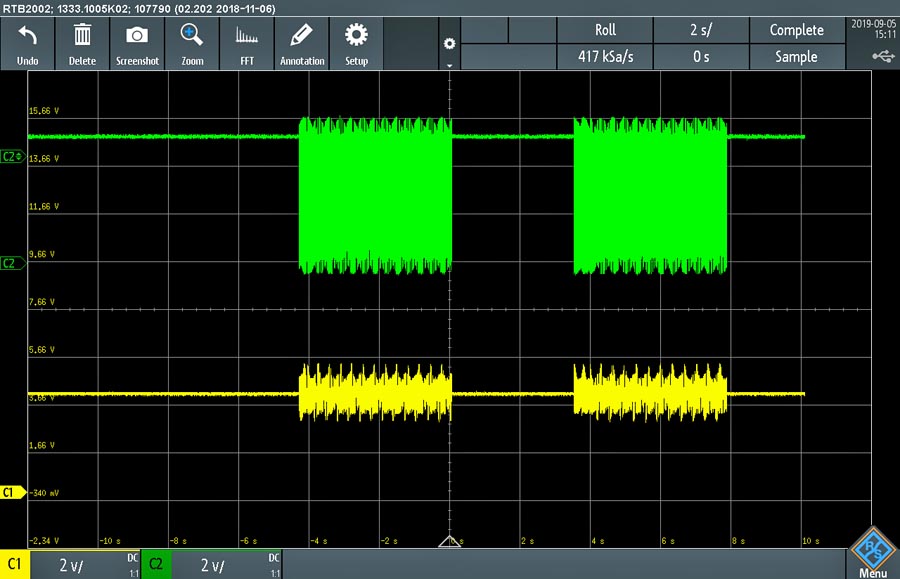Screen dimensions: 900x579
Task: Click the -2.34 V axis label
Action: coord(44,541)
